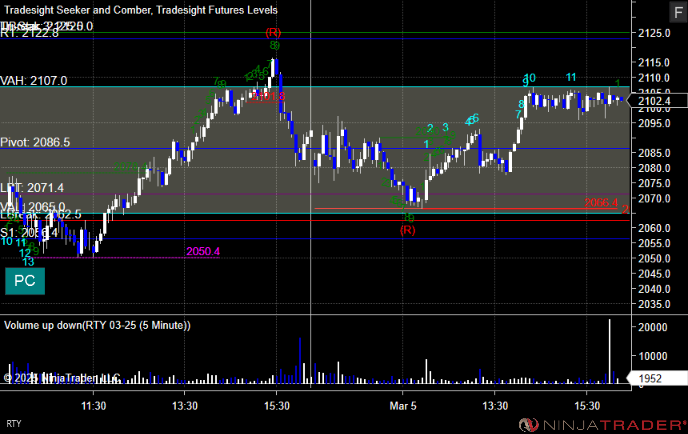
Task: Select the Volume up down indicator label
Action: pyautogui.click(x=97, y=325)
